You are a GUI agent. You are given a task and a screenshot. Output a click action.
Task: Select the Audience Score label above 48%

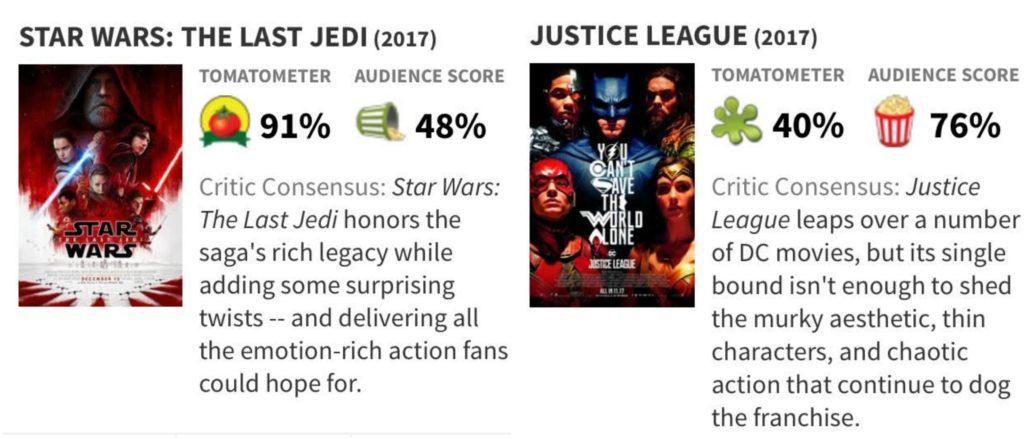(x=429, y=76)
